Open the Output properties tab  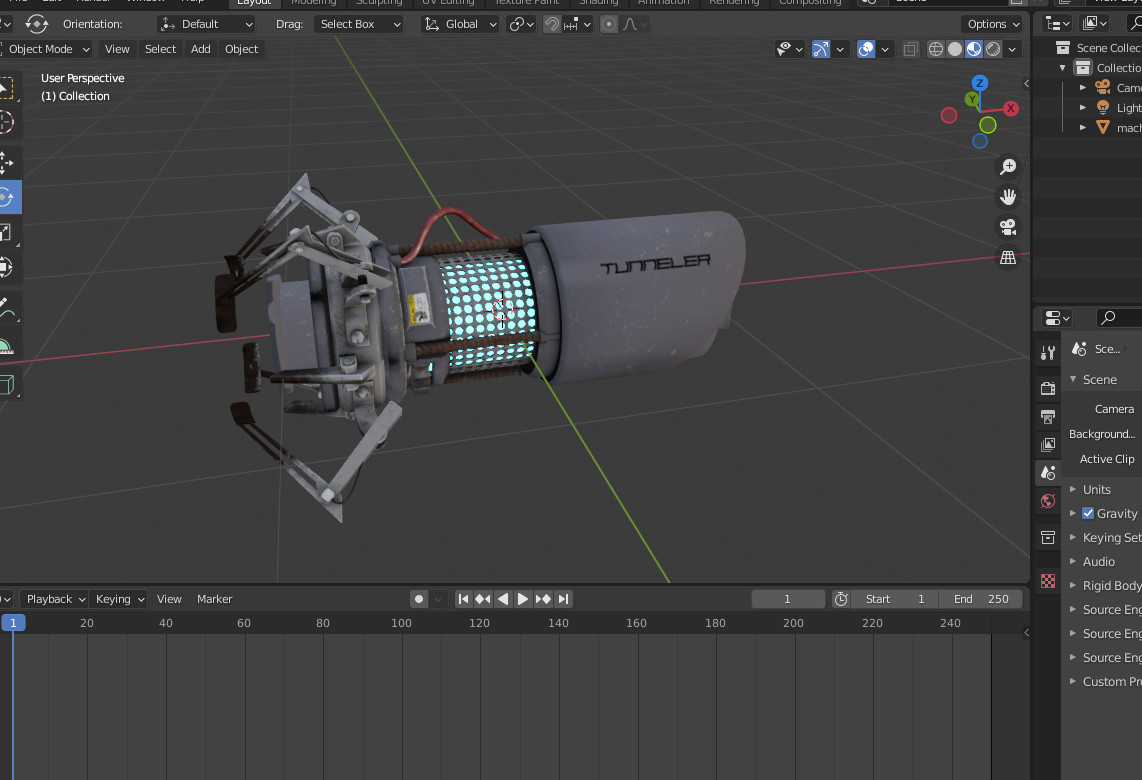point(1047,416)
